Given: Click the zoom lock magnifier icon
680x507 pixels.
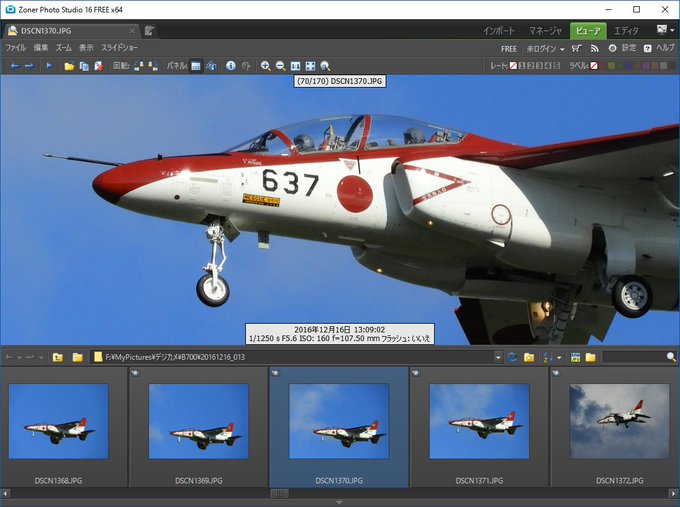Looking at the screenshot, I should coord(325,66).
